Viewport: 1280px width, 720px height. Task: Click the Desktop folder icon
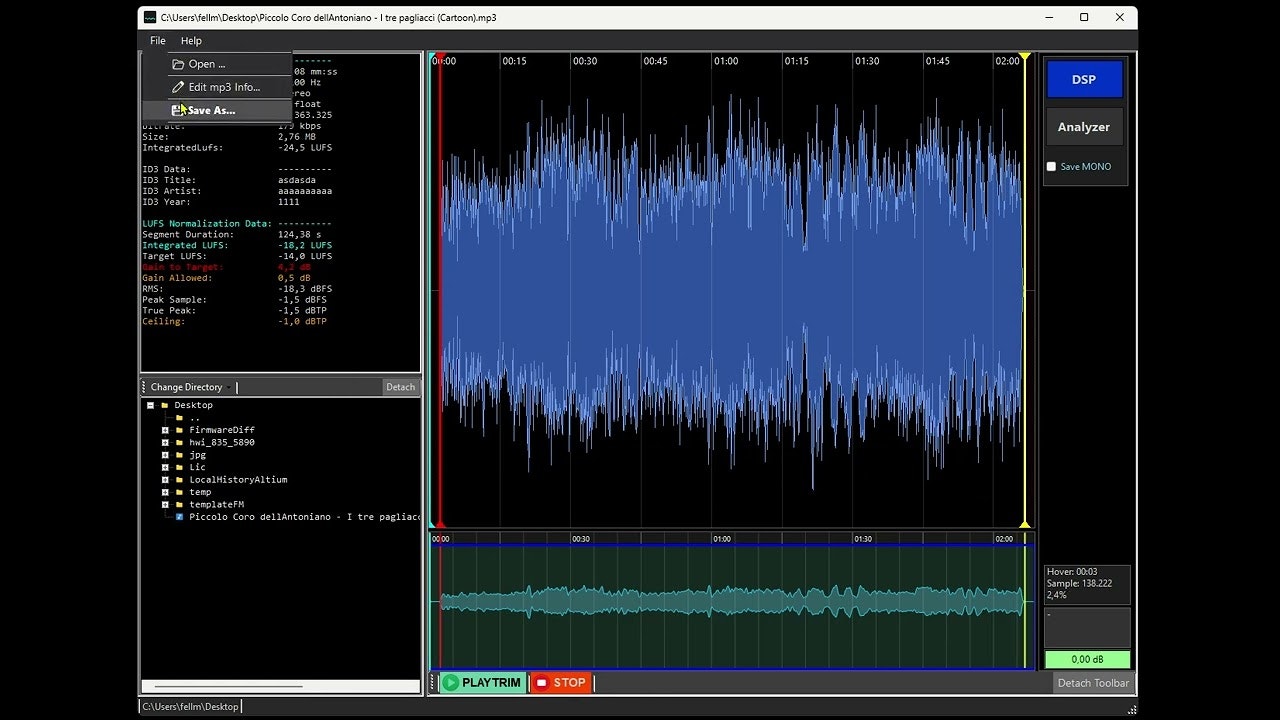164,405
